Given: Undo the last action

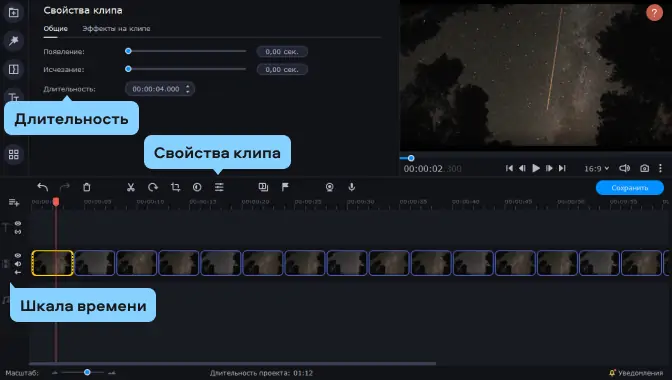Looking at the screenshot, I should pos(42,187).
